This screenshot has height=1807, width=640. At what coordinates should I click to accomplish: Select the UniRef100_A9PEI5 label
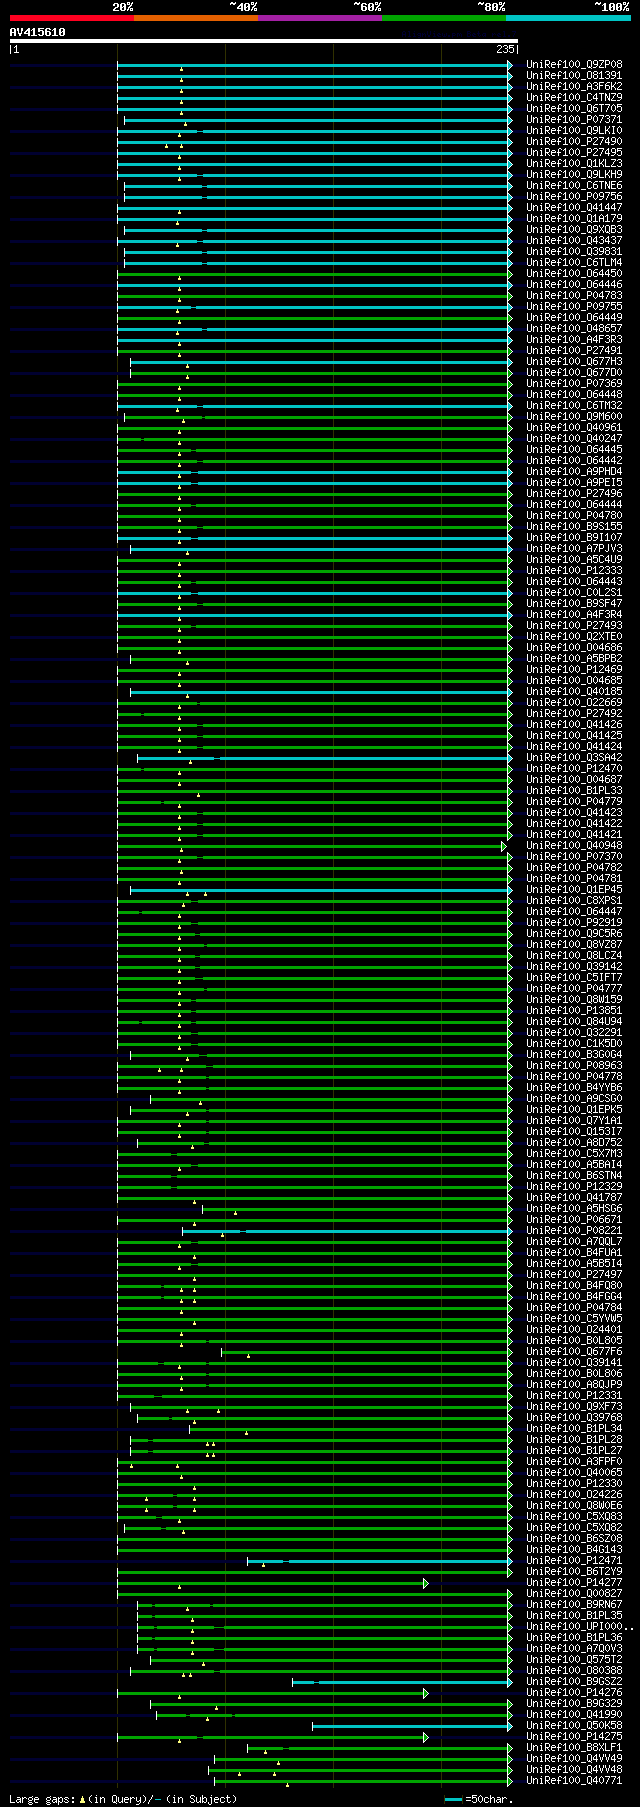574,482
